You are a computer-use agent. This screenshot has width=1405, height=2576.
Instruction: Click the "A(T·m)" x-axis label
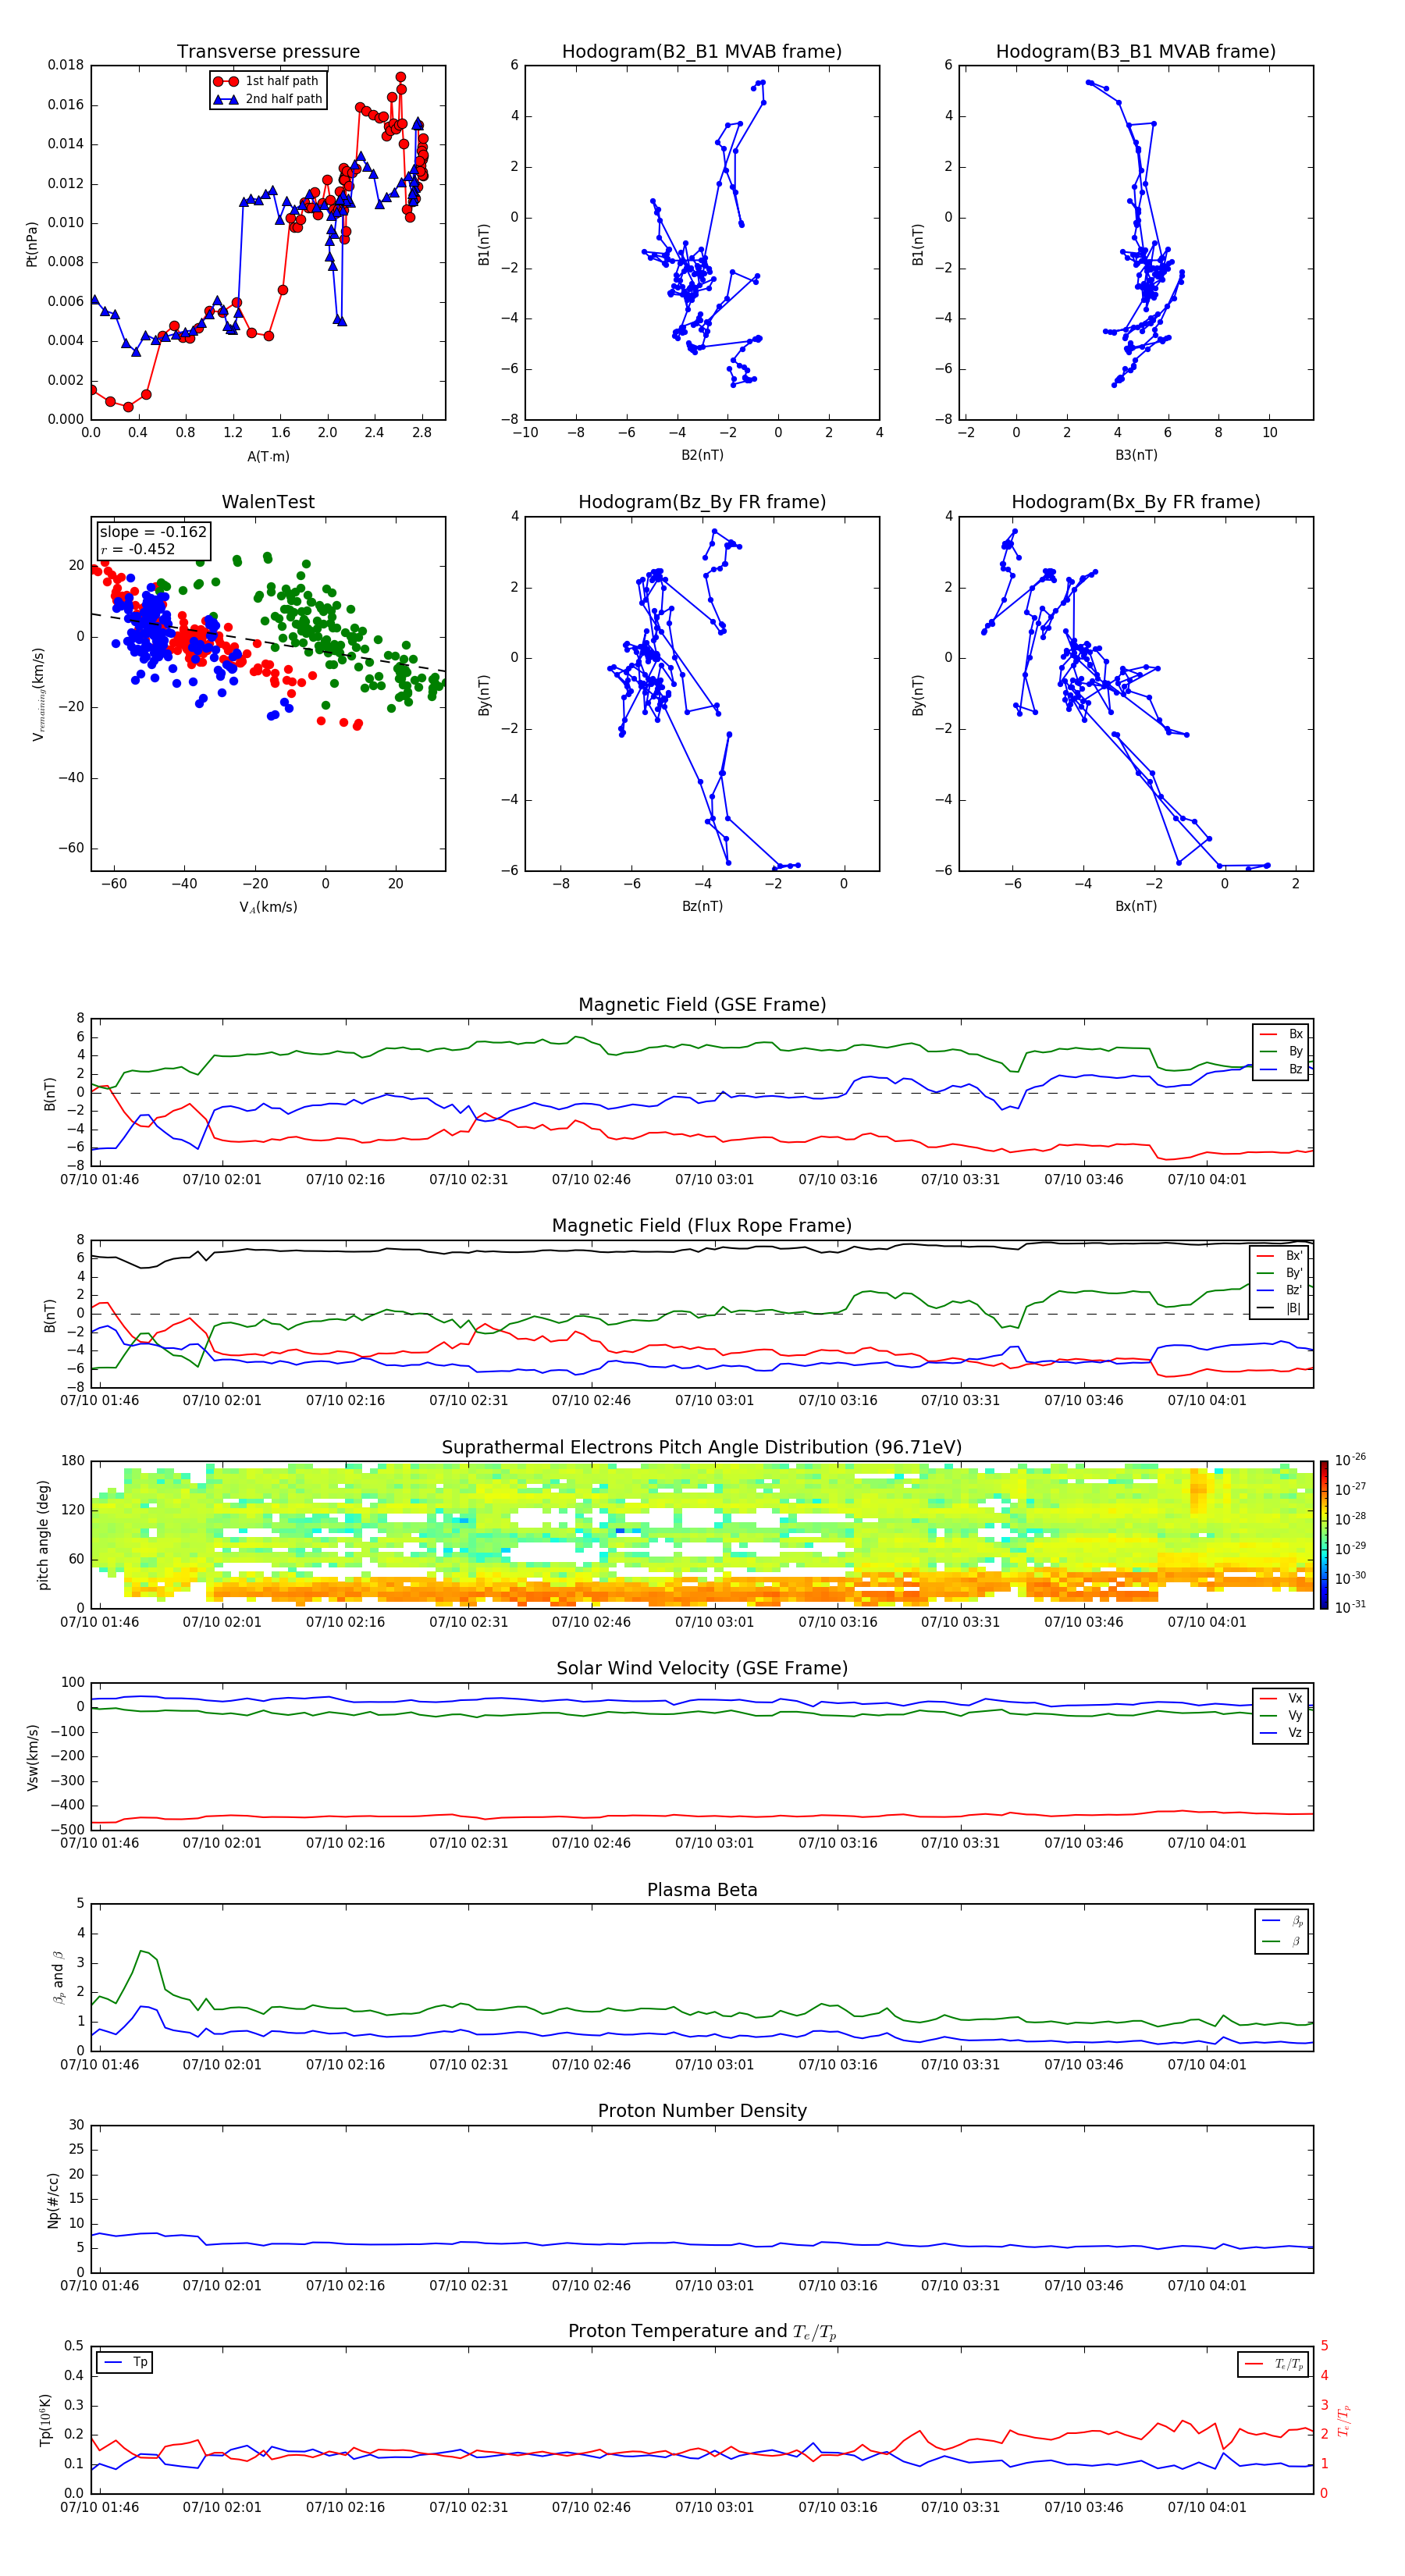[268, 457]
